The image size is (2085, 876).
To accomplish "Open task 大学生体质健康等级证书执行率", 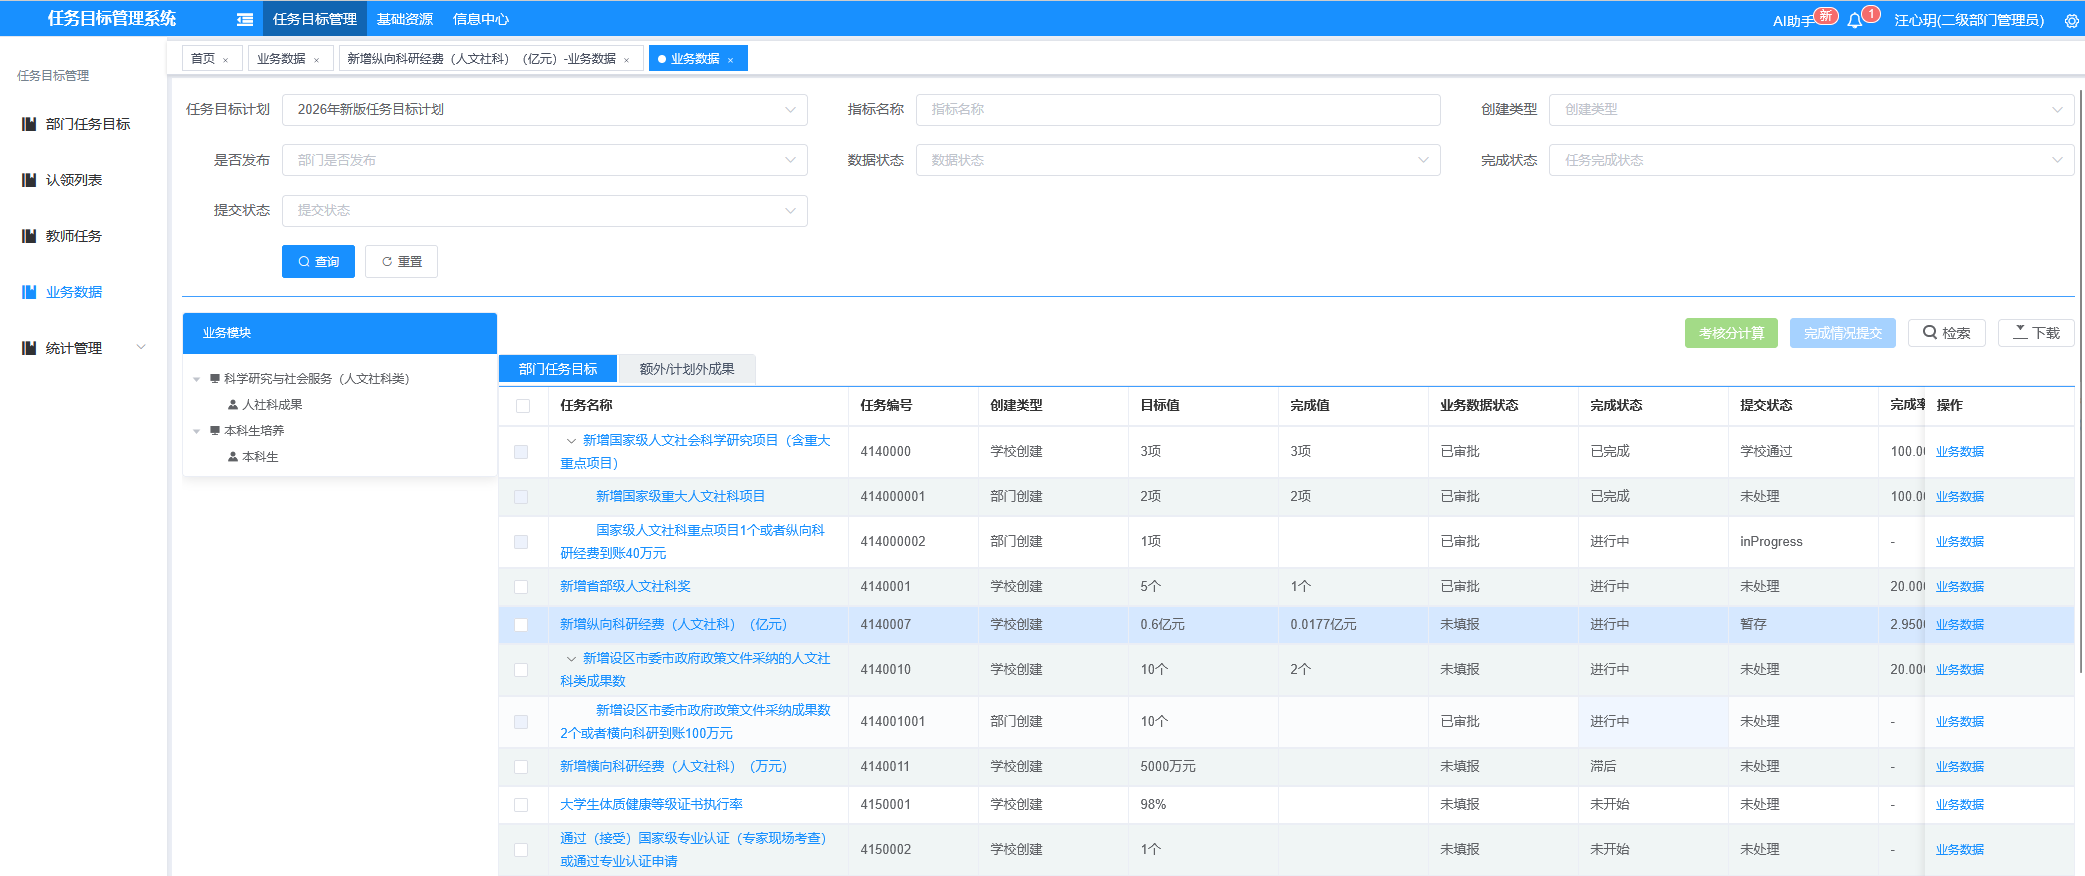I will click(x=651, y=805).
